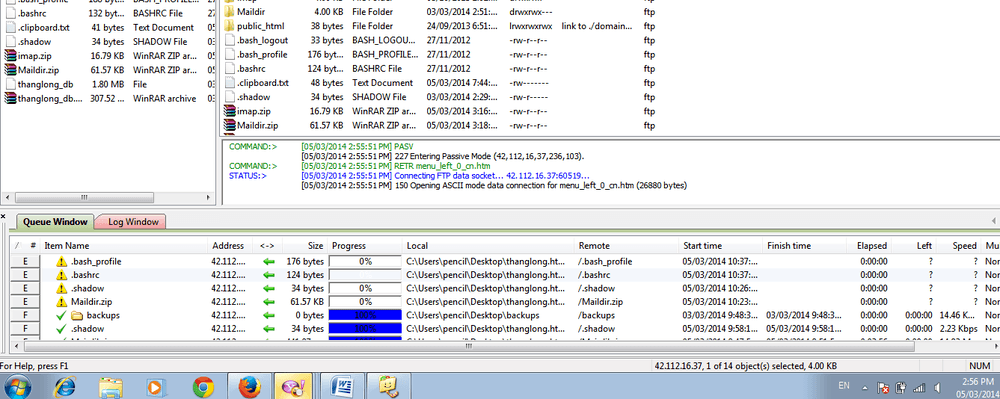Click the .bash_logout file icon in remote pane
The height and width of the screenshot is (399, 1000).
pos(230,40)
